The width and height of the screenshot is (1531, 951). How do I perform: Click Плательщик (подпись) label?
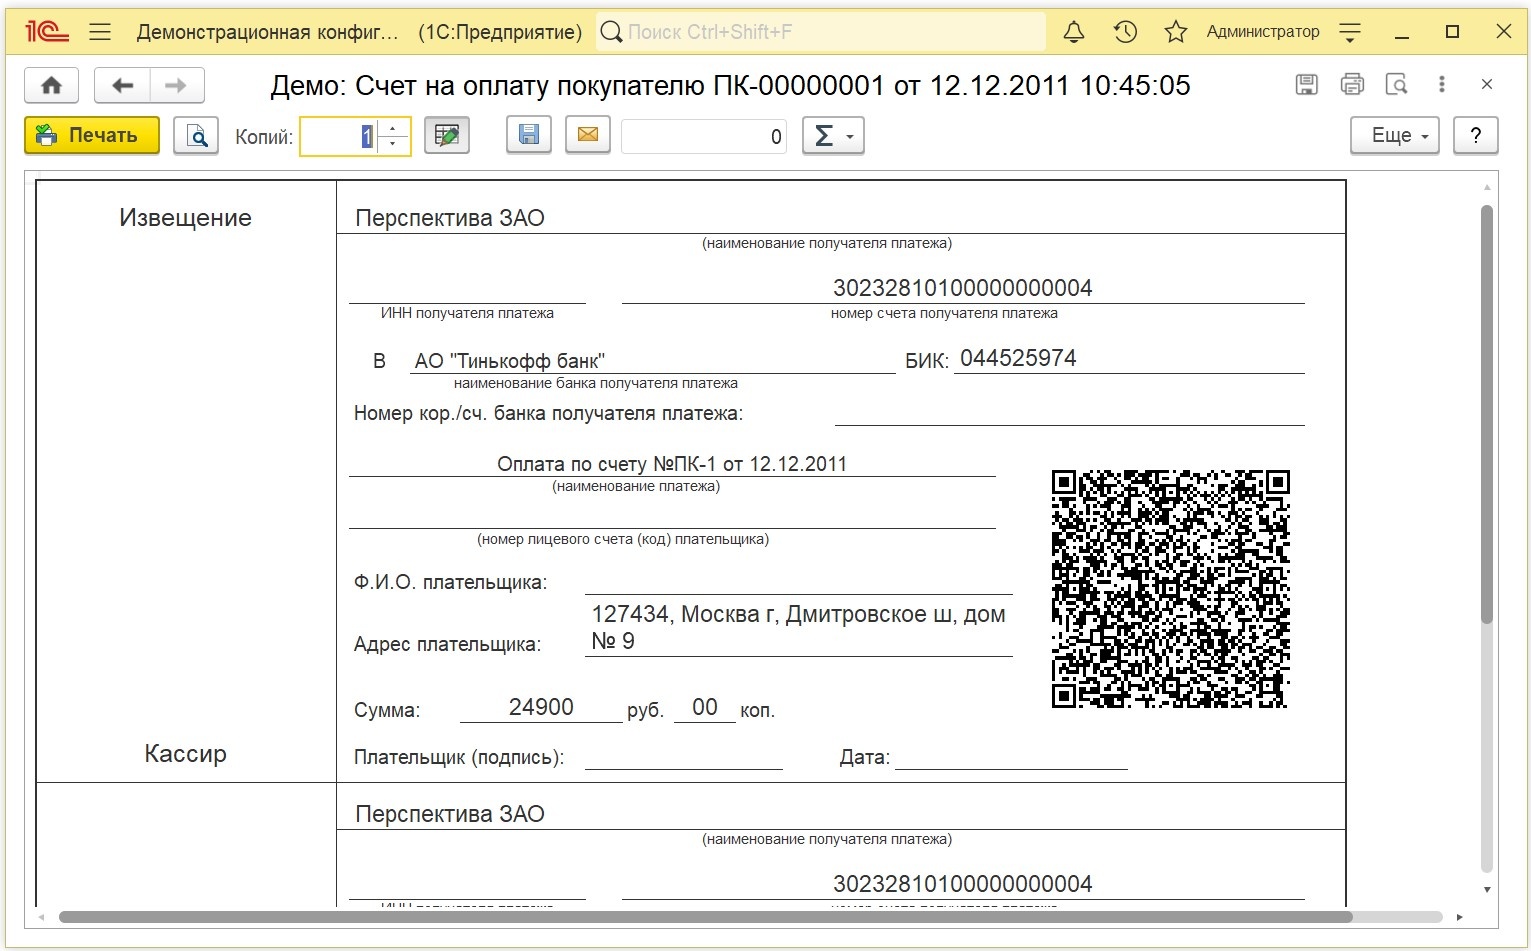click(x=459, y=757)
